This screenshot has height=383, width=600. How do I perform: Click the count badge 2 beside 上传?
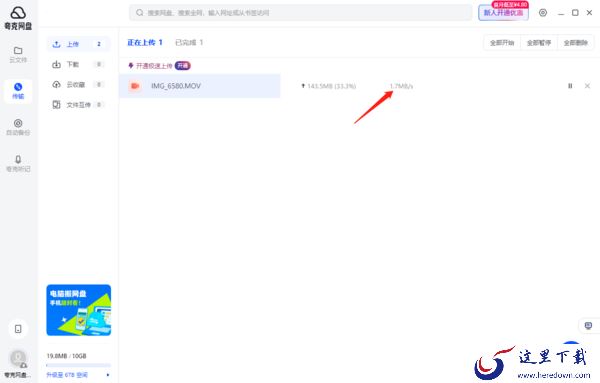point(99,44)
